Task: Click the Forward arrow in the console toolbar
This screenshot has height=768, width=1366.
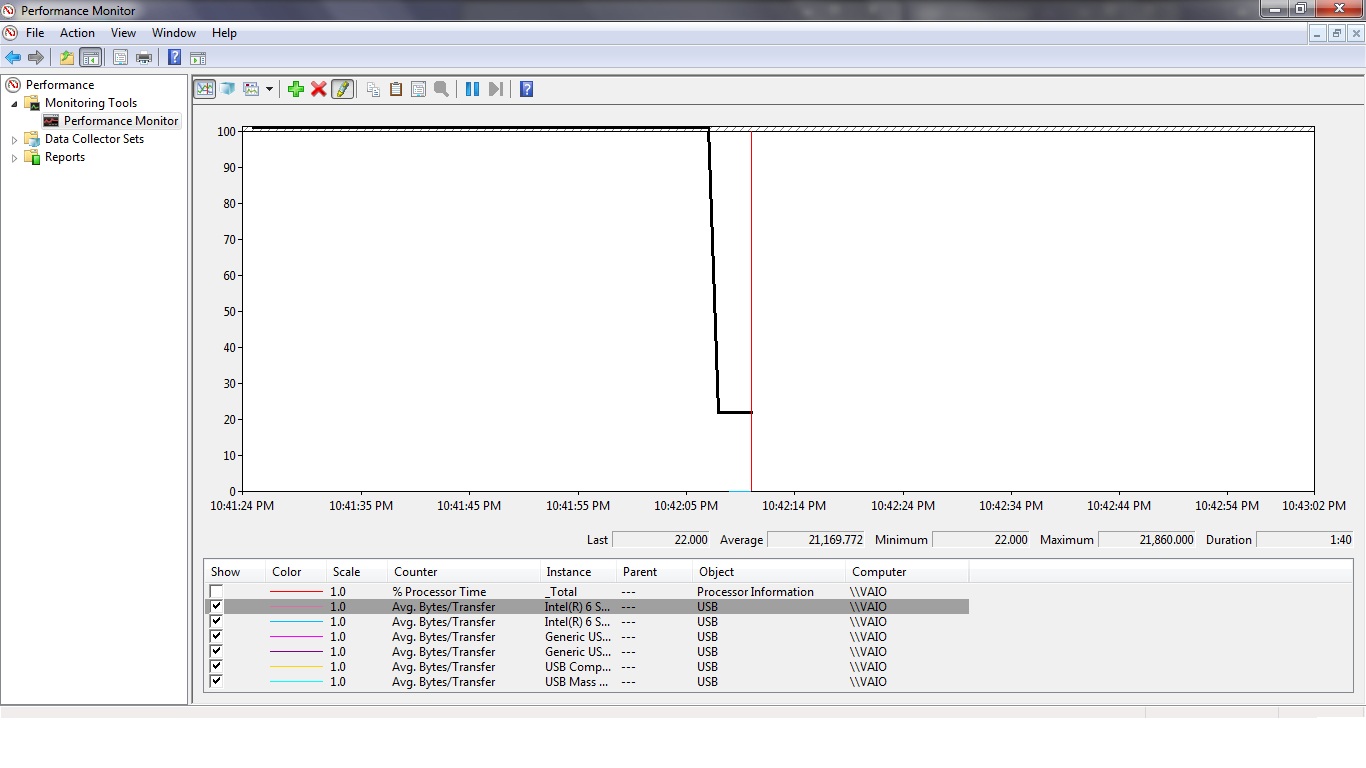Action: 36,58
